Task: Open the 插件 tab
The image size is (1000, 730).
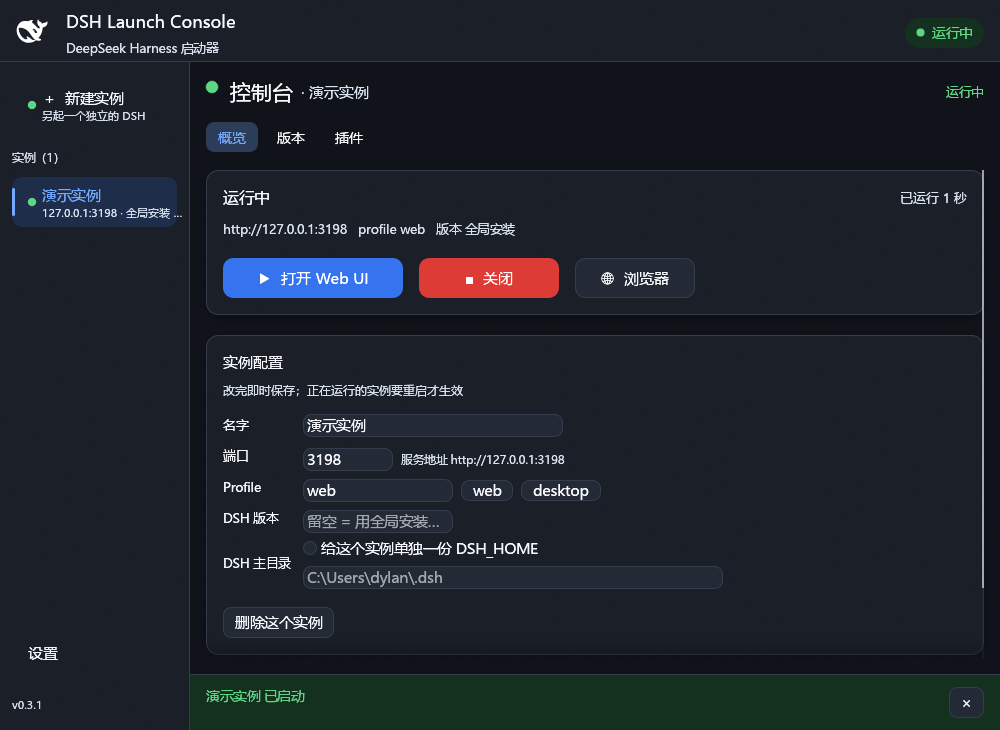Action: point(349,138)
